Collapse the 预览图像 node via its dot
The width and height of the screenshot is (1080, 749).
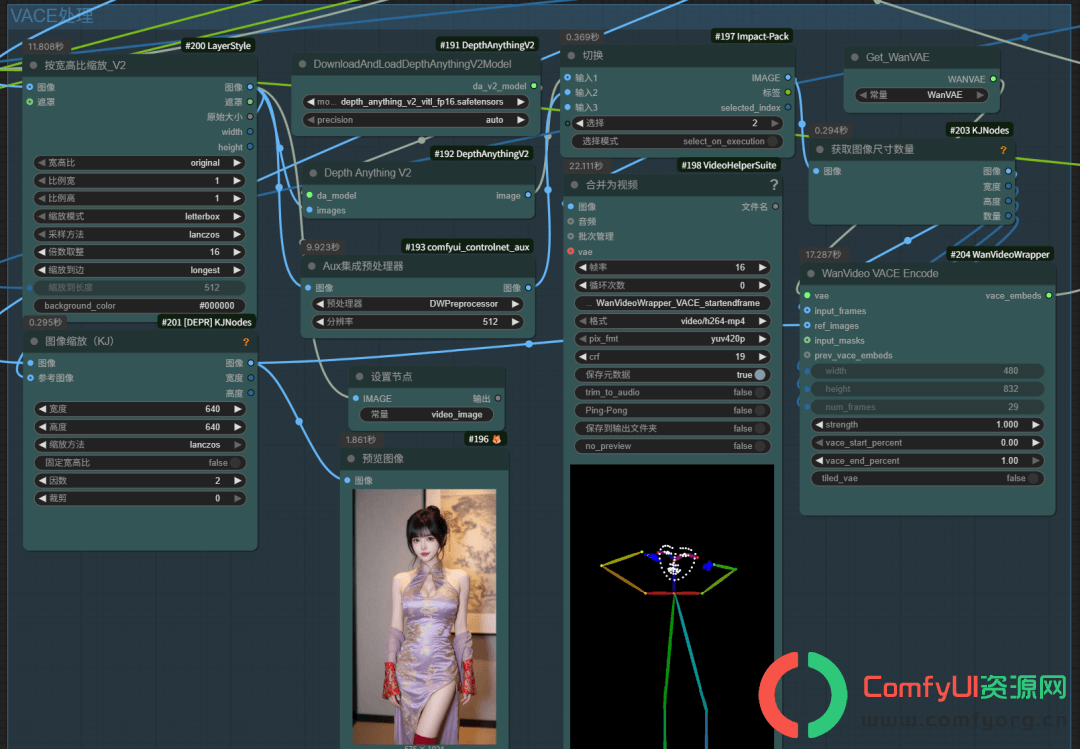[351, 459]
